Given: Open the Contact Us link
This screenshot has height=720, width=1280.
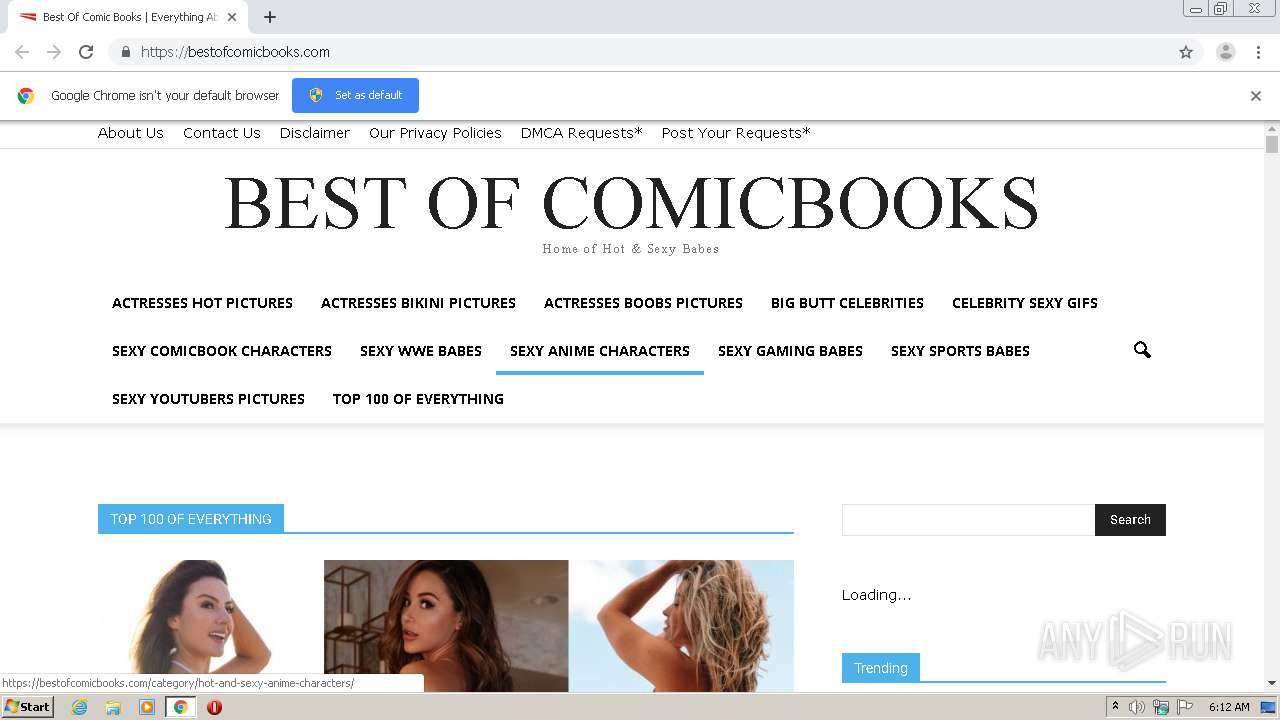Looking at the screenshot, I should tap(222, 133).
